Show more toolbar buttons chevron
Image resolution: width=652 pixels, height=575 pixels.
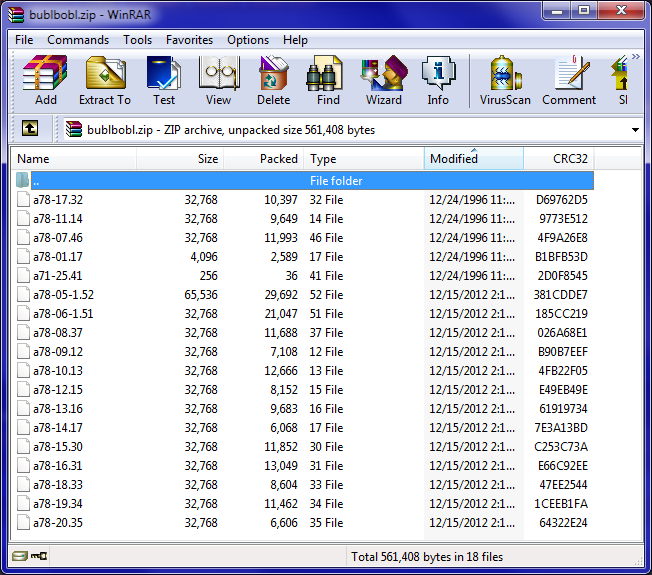click(635, 57)
